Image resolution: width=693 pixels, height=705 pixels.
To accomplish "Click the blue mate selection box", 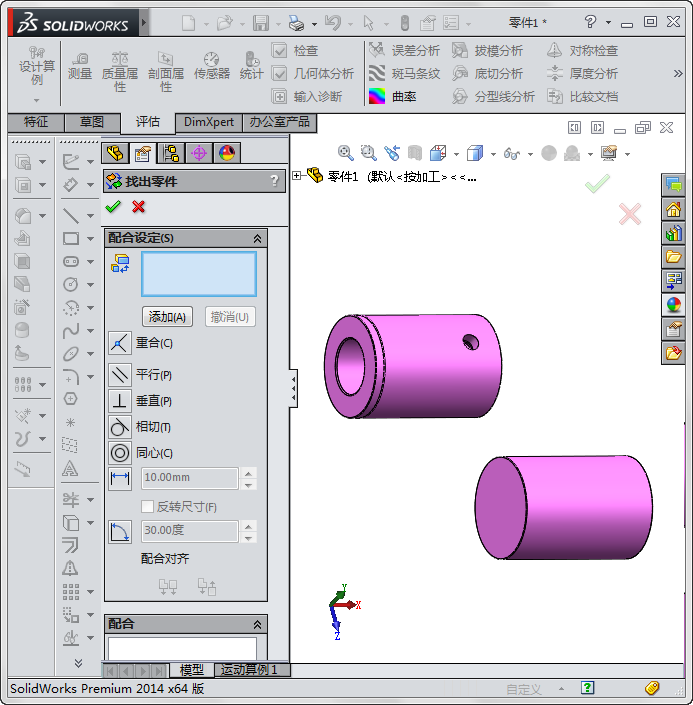I will (199, 274).
